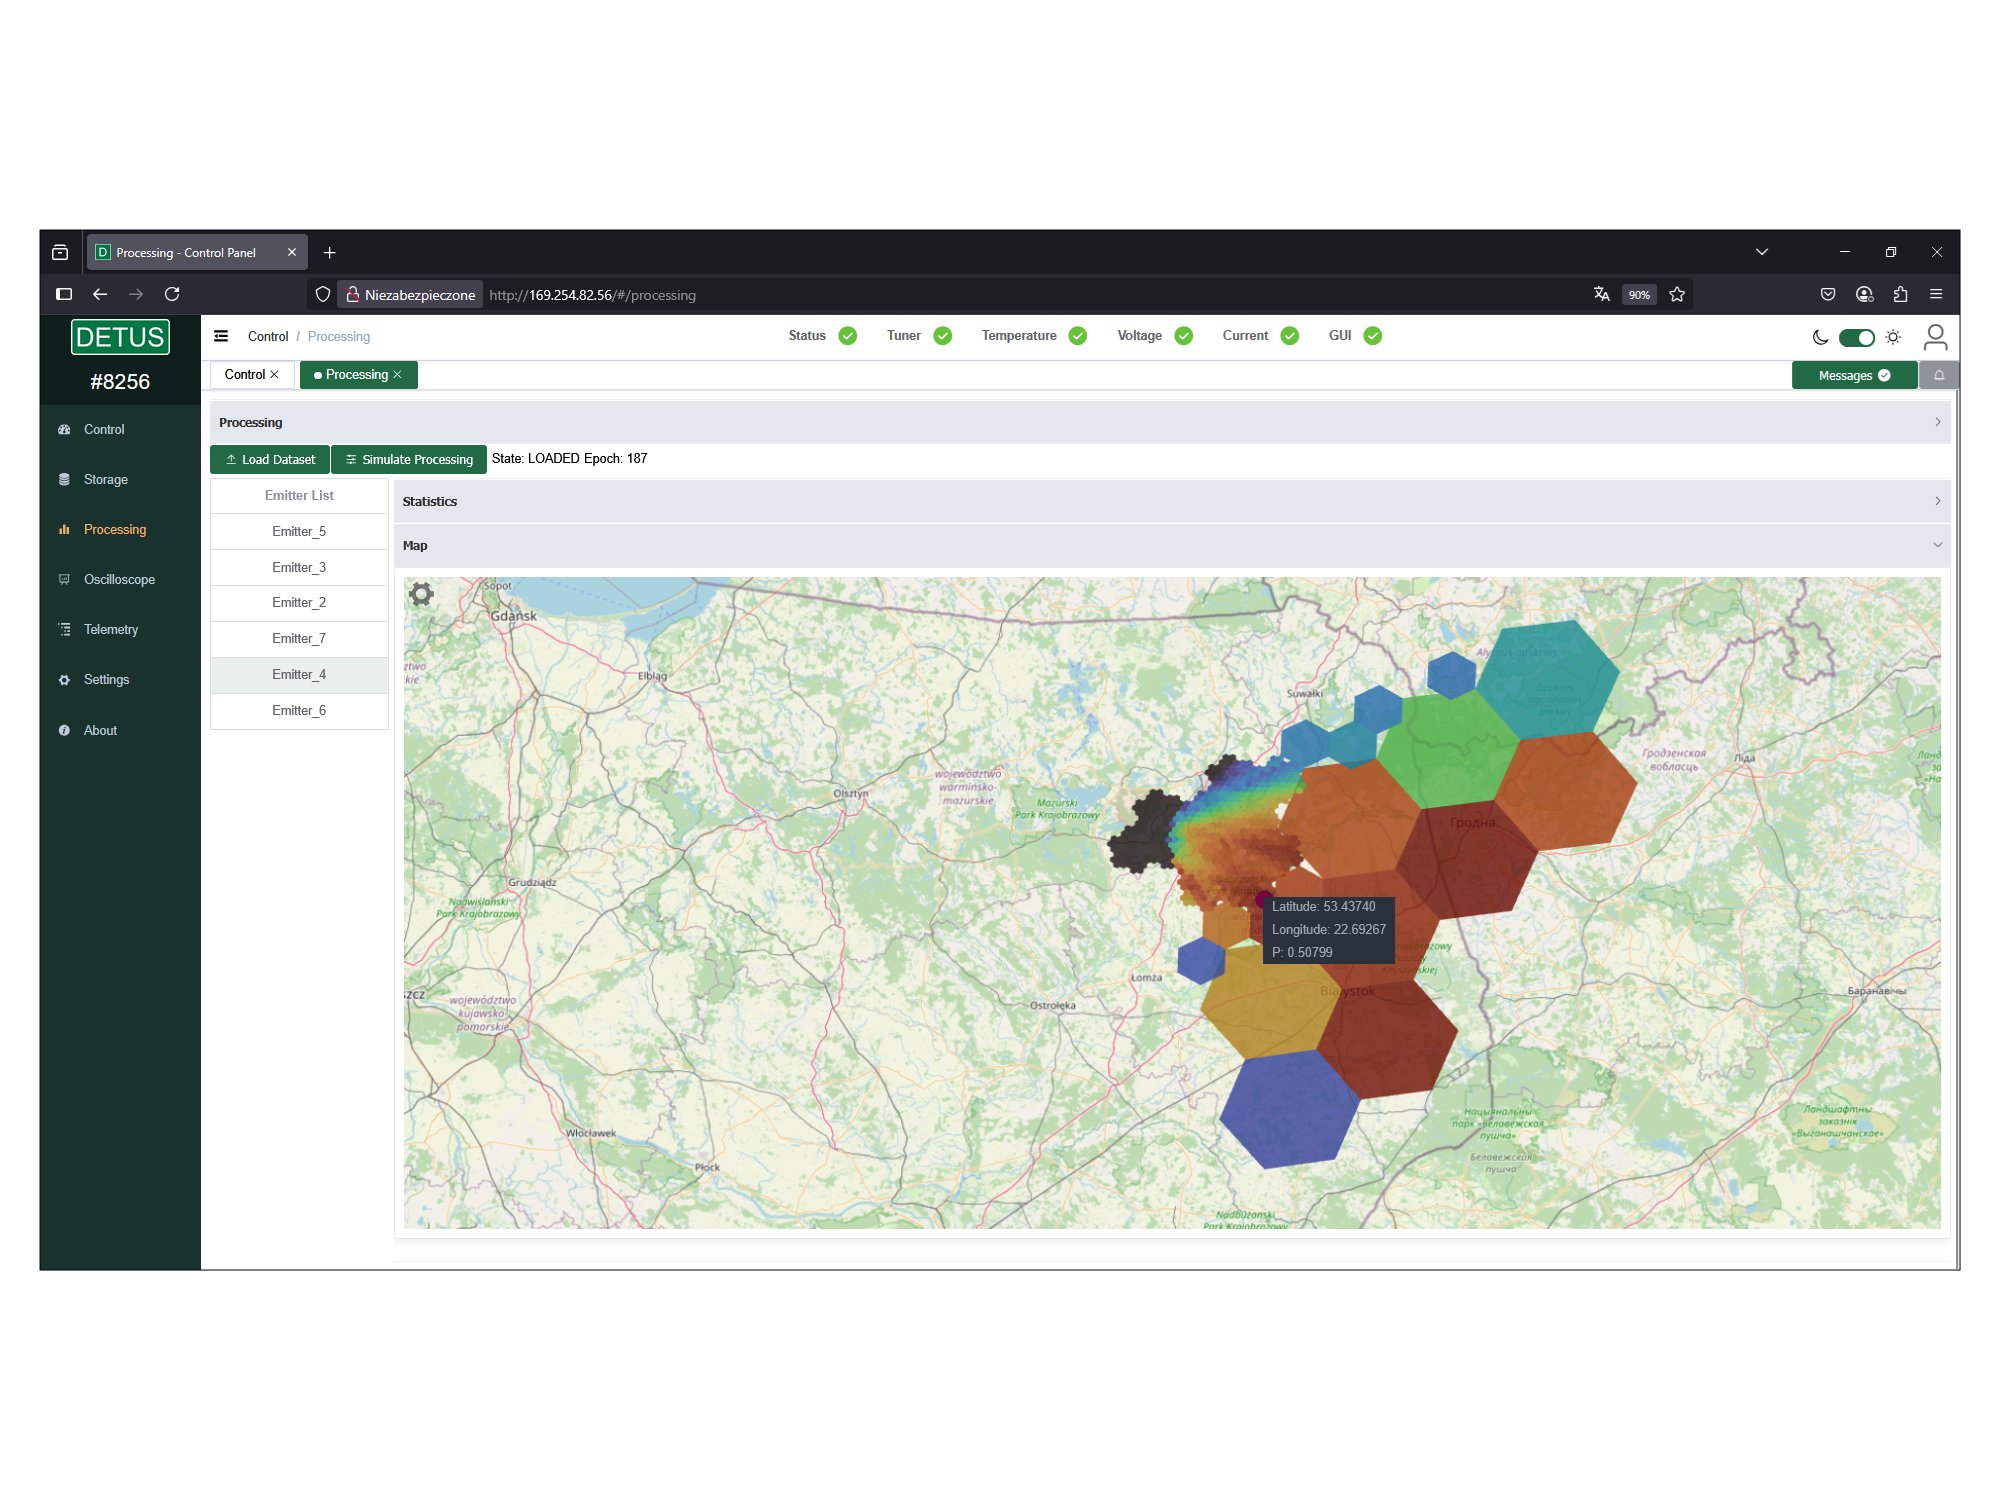Click the Voltage green check indicator
The width and height of the screenshot is (2000, 1500).
click(1184, 336)
